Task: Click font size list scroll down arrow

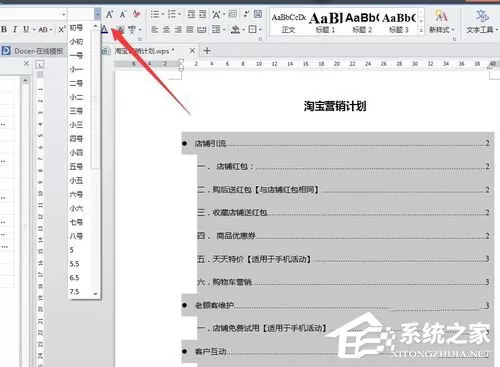Action: coord(96,294)
